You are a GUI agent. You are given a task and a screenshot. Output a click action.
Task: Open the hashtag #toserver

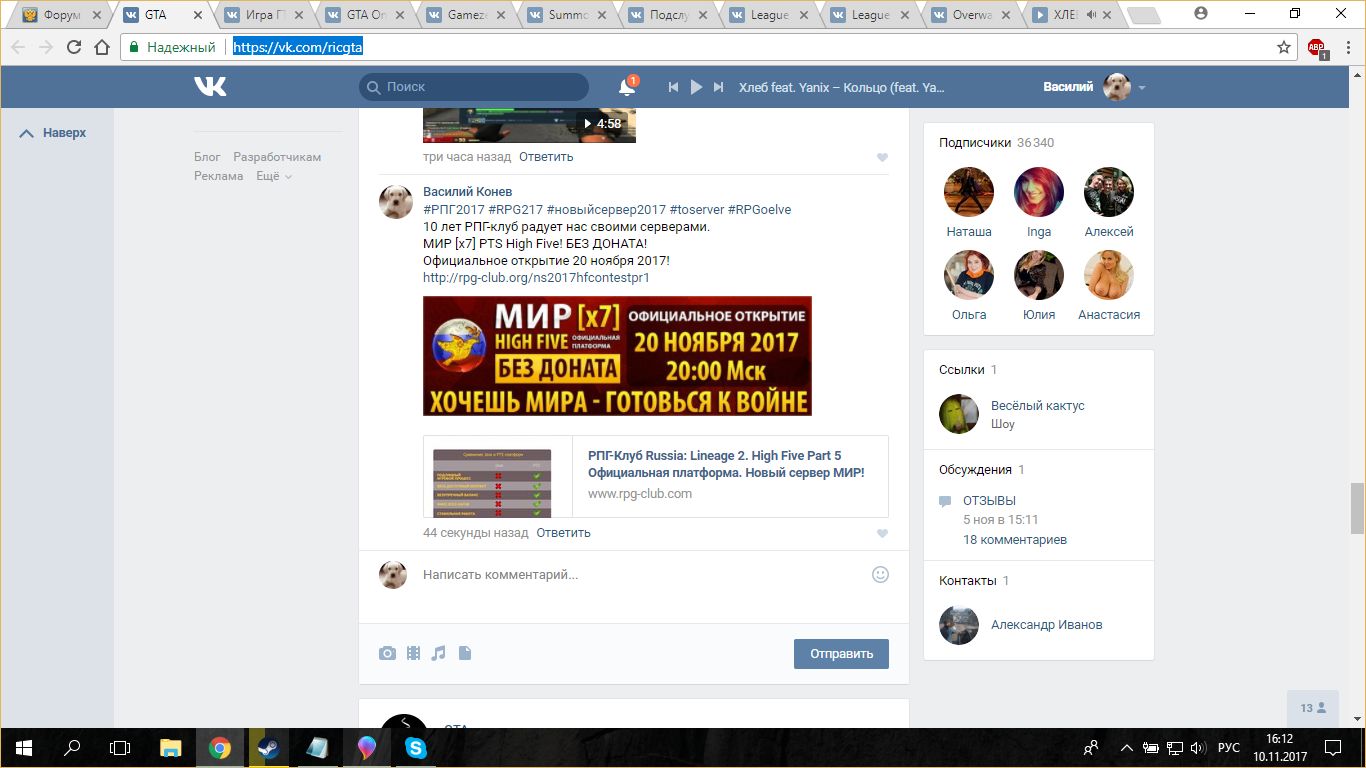pyautogui.click(x=696, y=209)
